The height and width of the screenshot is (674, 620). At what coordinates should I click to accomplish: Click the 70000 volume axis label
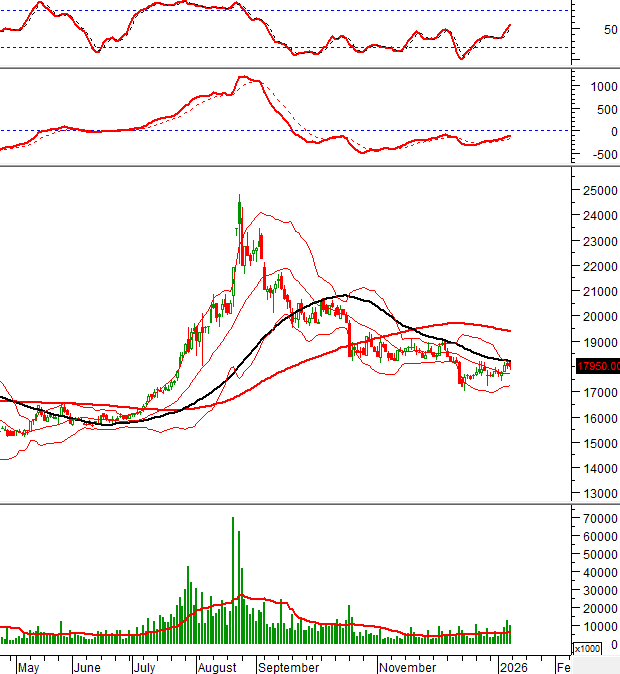point(596,519)
